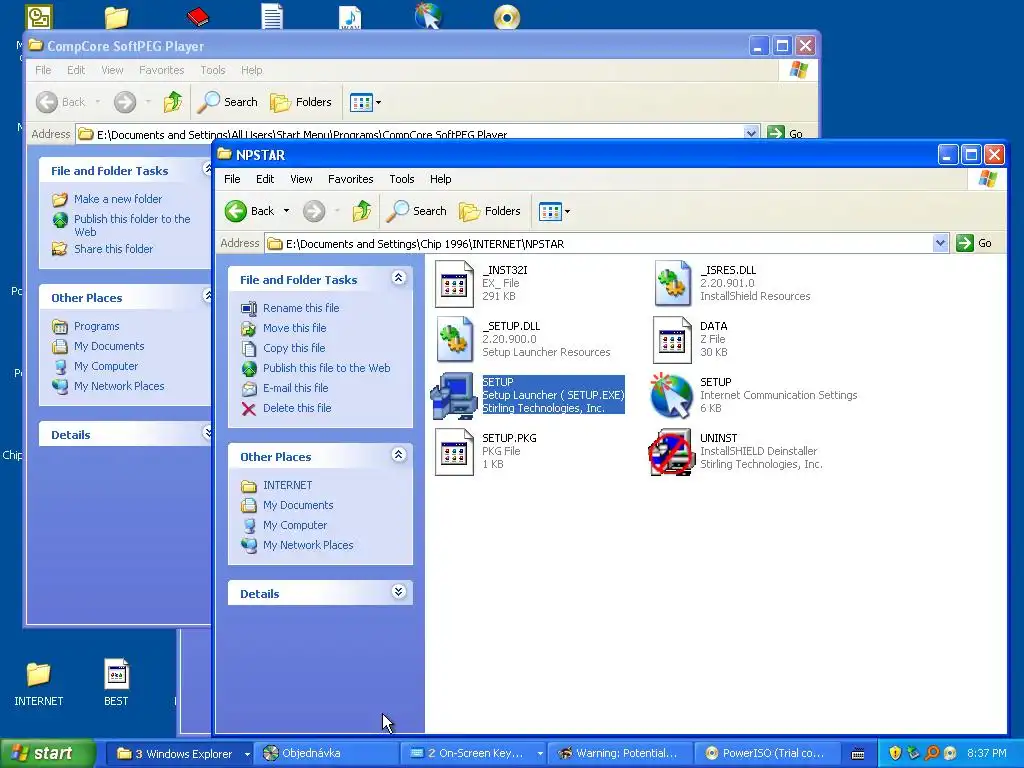1024x768 pixels.
Task: Click the security shield tray icon
Action: tap(895, 754)
